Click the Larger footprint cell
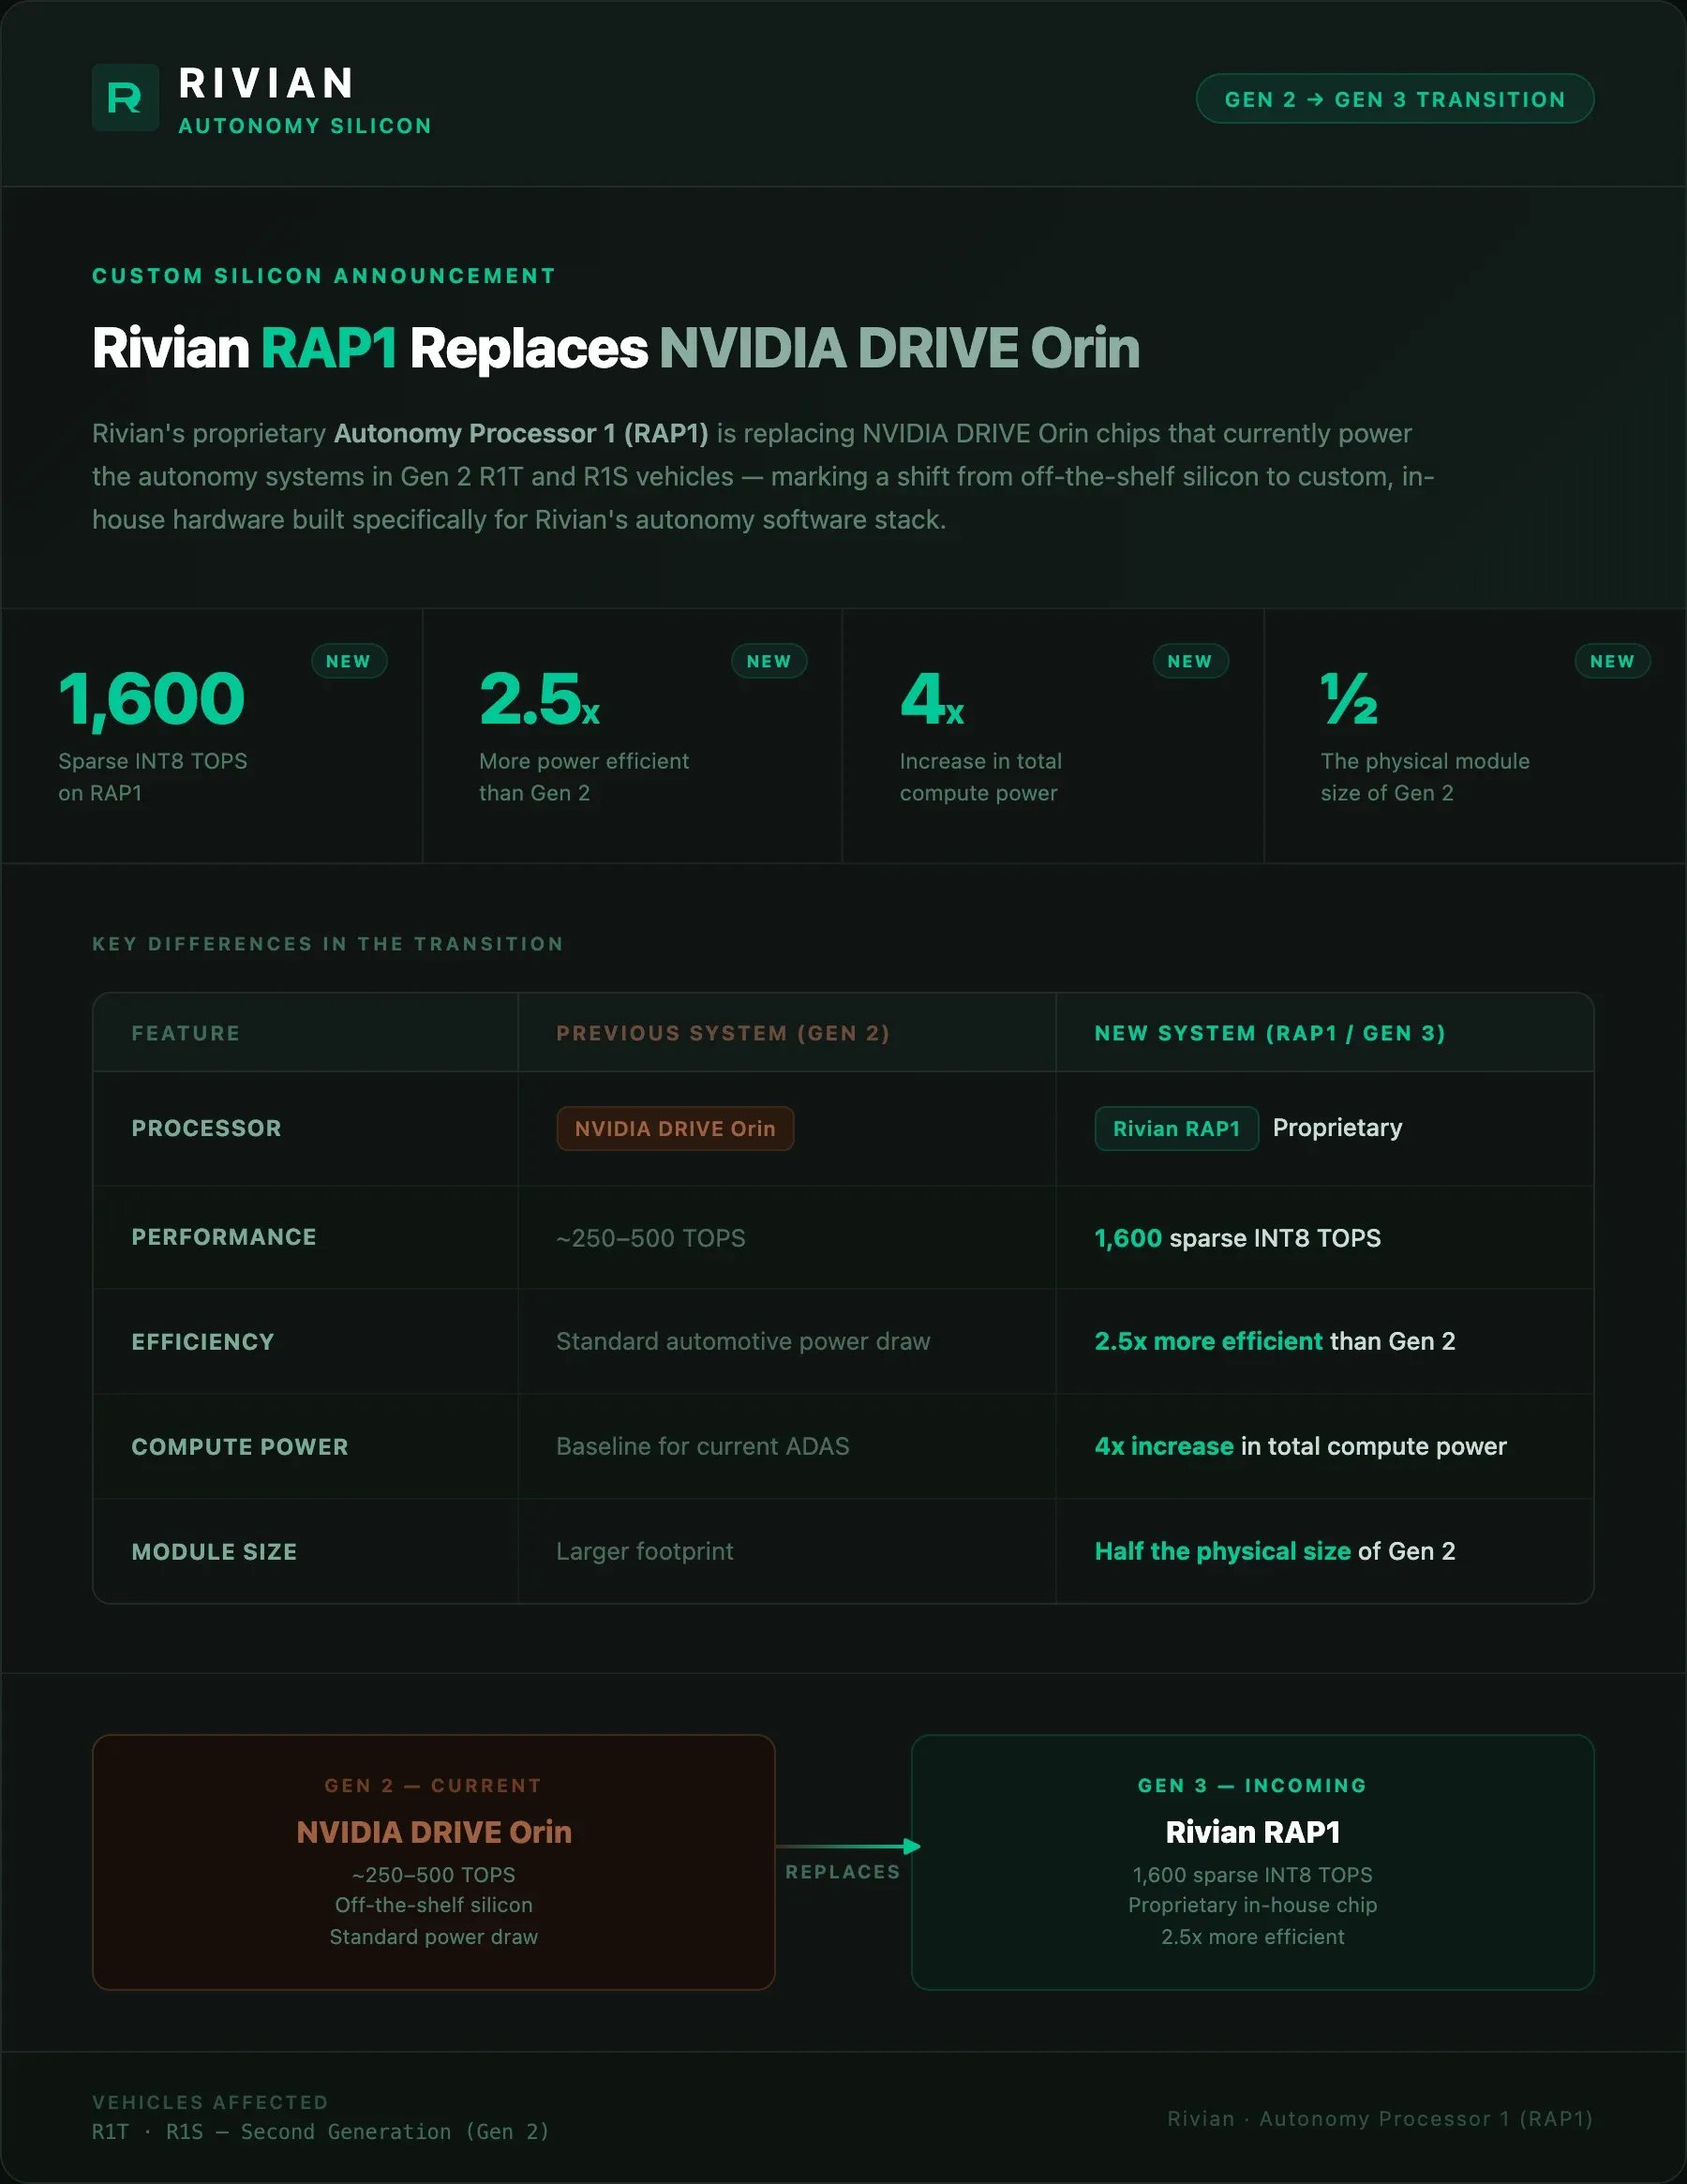The width and height of the screenshot is (1687, 2184). point(645,1551)
